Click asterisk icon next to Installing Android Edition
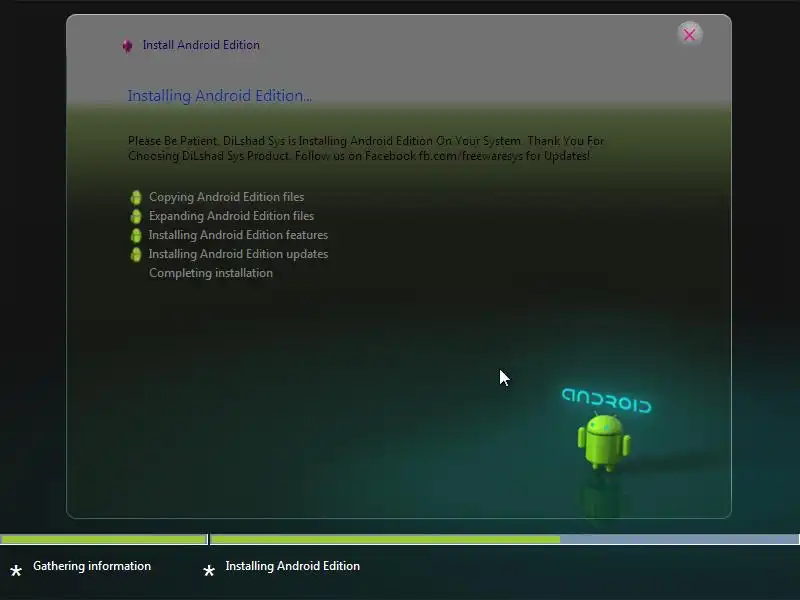Screen dimensions: 800x600 pos(209,570)
